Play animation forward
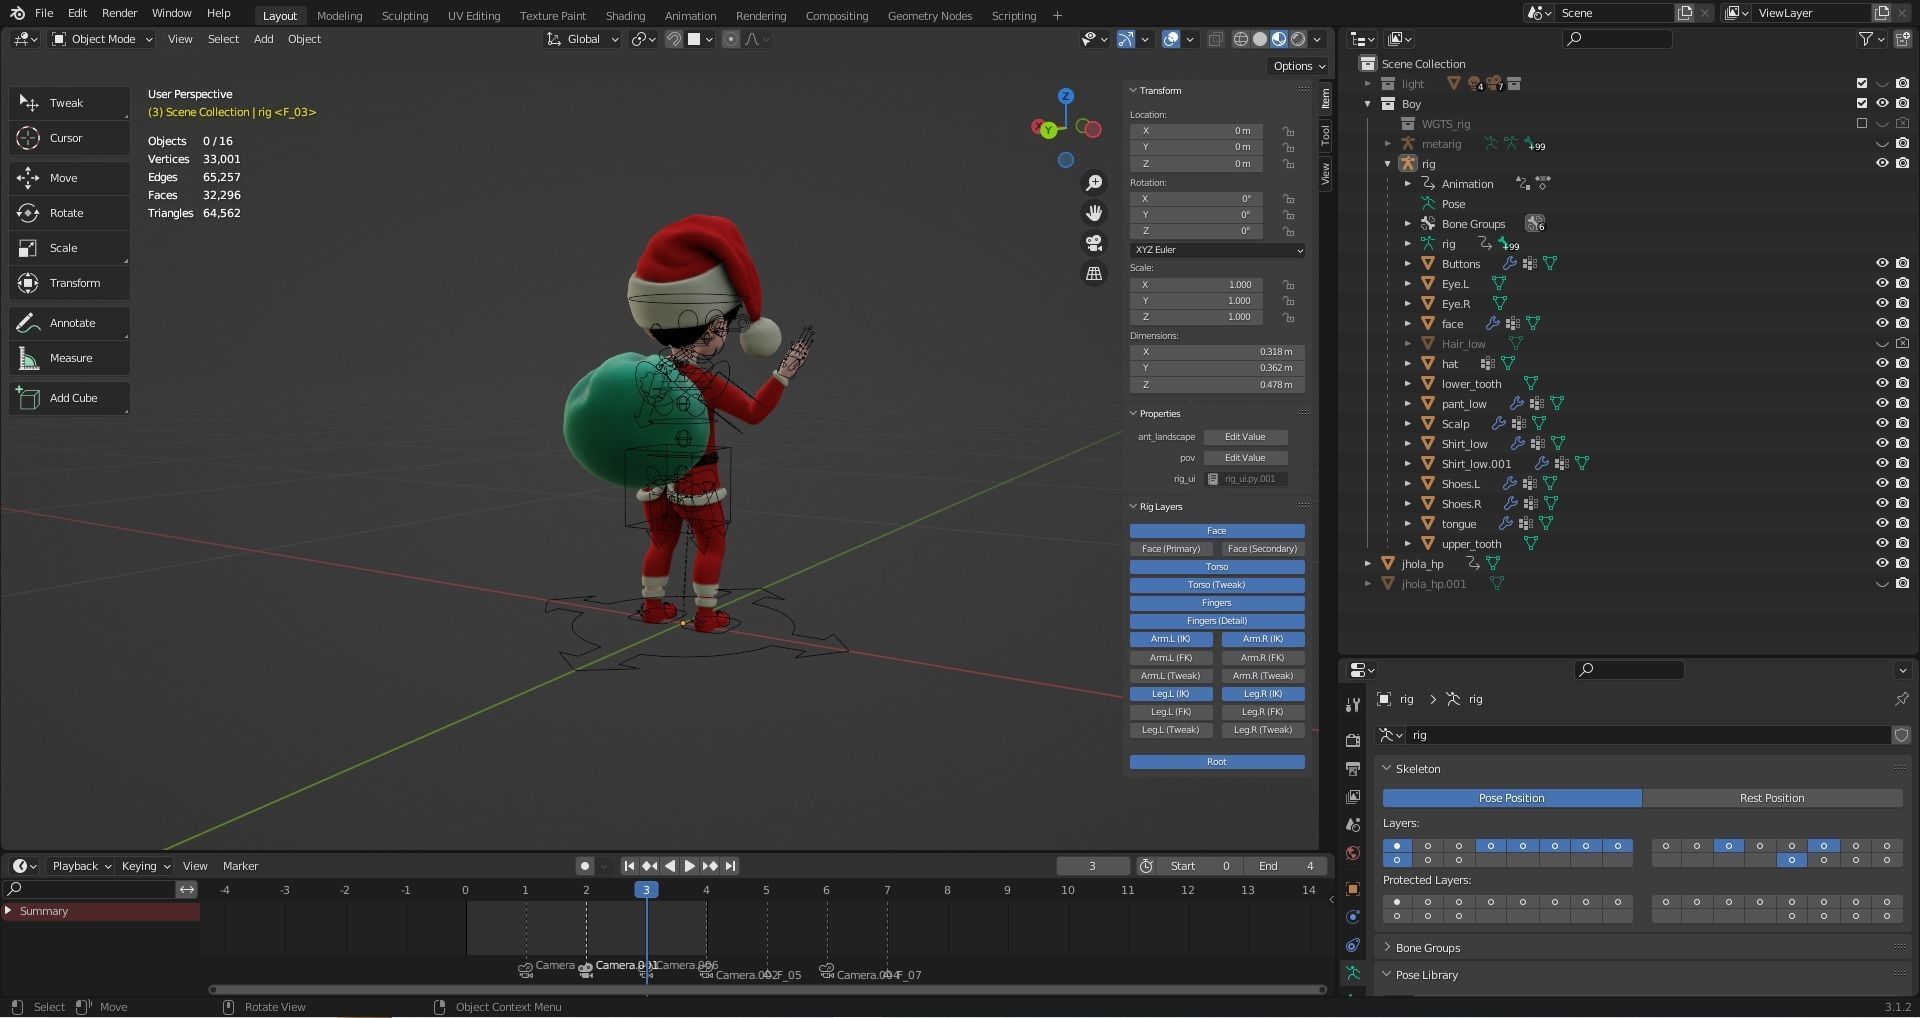This screenshot has width=1920, height=1018. (689, 866)
